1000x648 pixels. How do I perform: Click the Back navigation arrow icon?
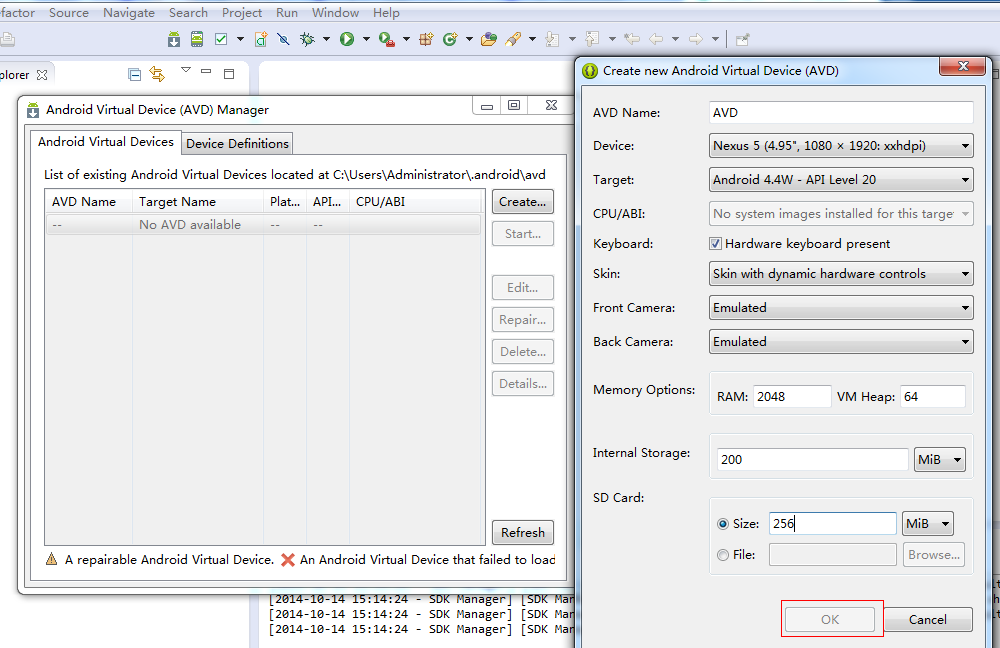pos(656,40)
